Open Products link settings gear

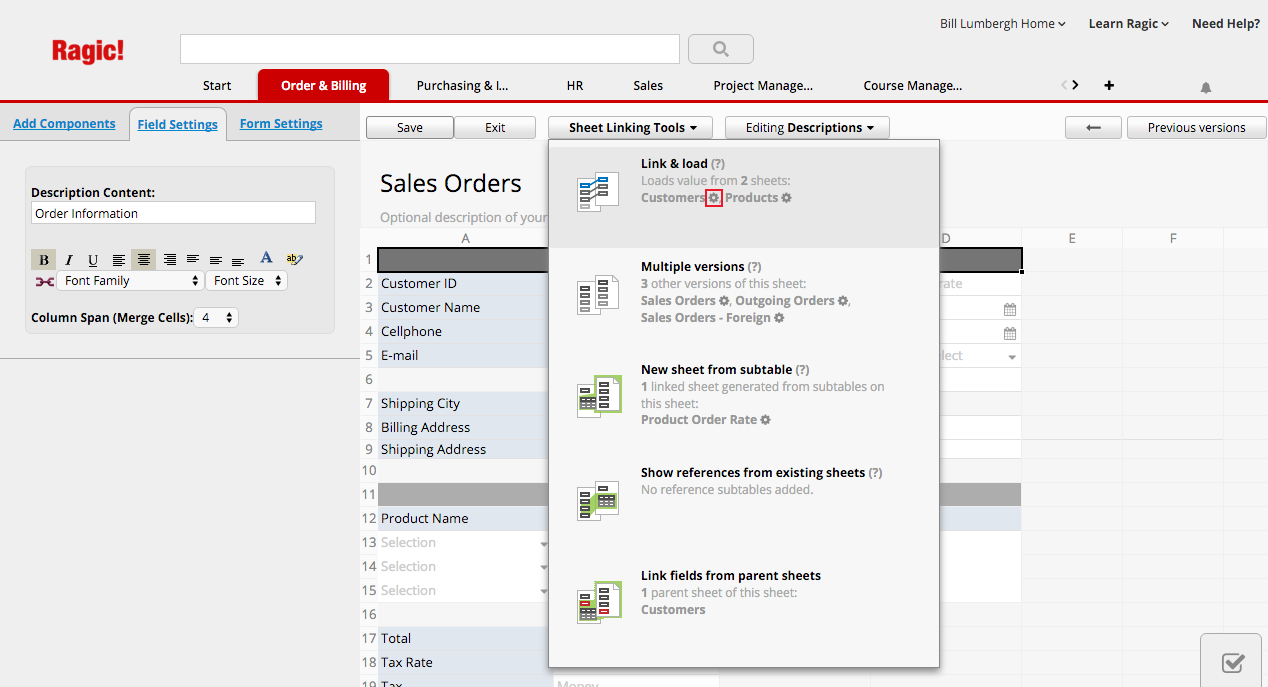787,198
